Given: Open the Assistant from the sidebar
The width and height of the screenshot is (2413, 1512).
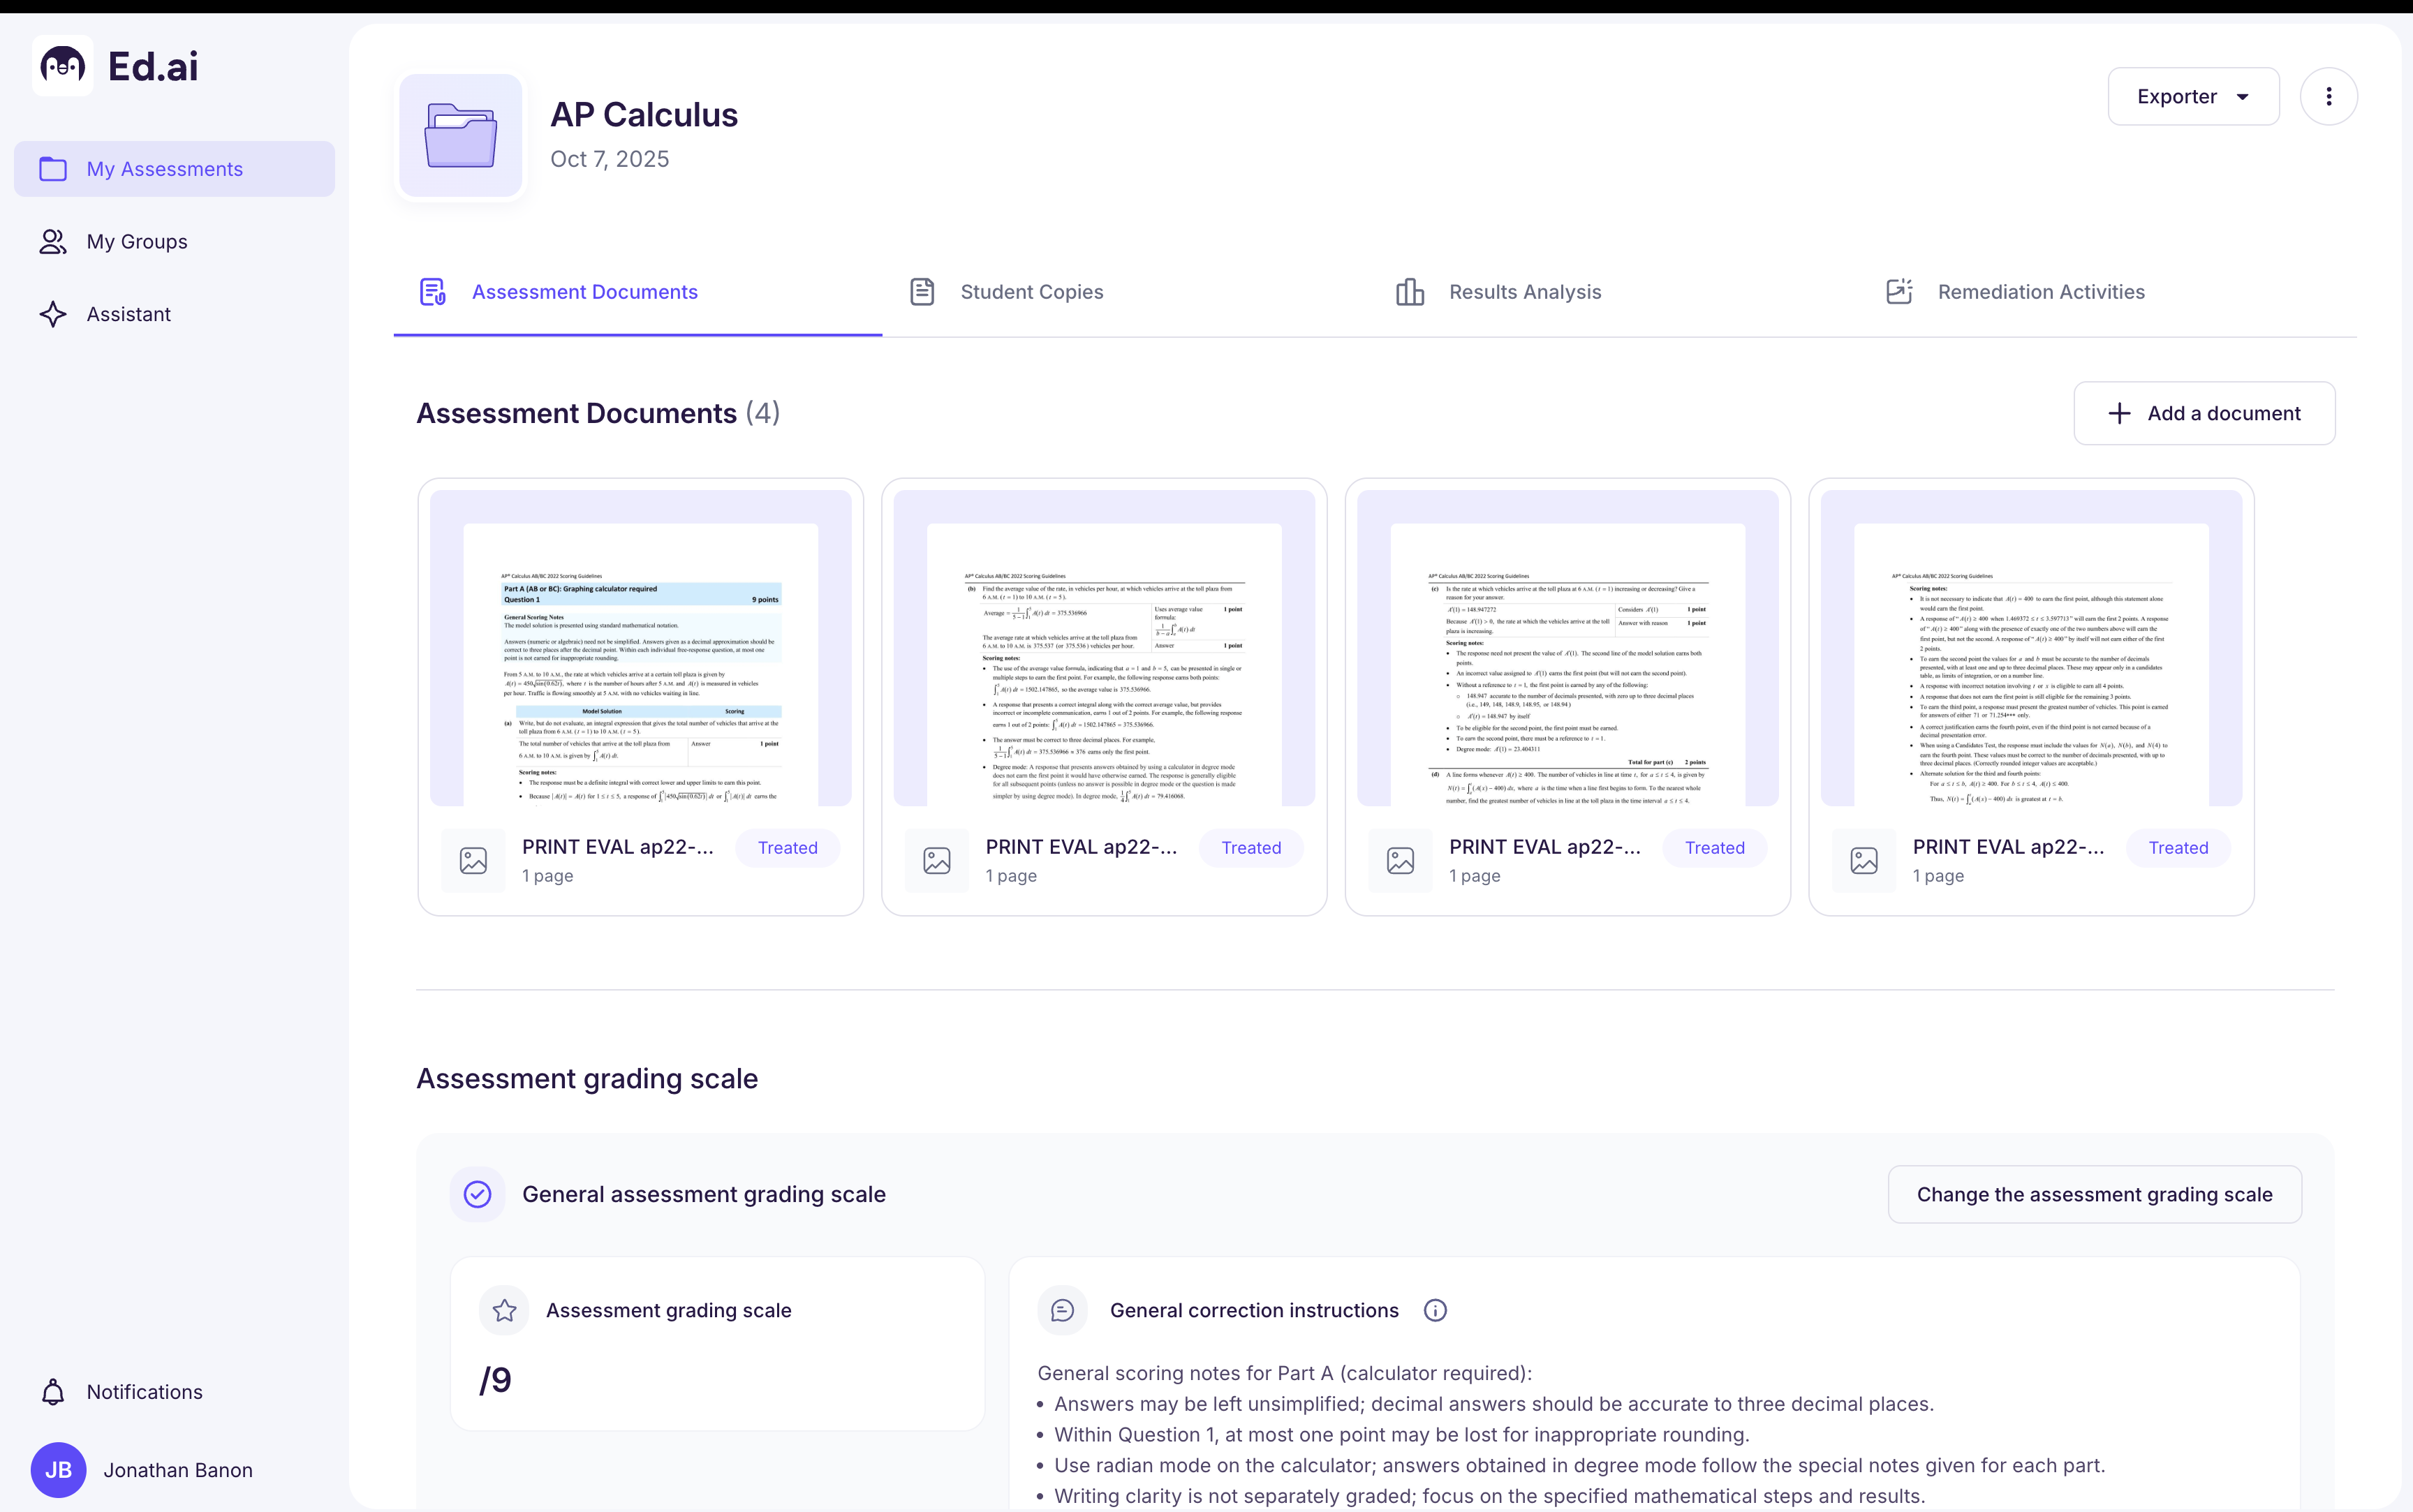Looking at the screenshot, I should [x=129, y=314].
